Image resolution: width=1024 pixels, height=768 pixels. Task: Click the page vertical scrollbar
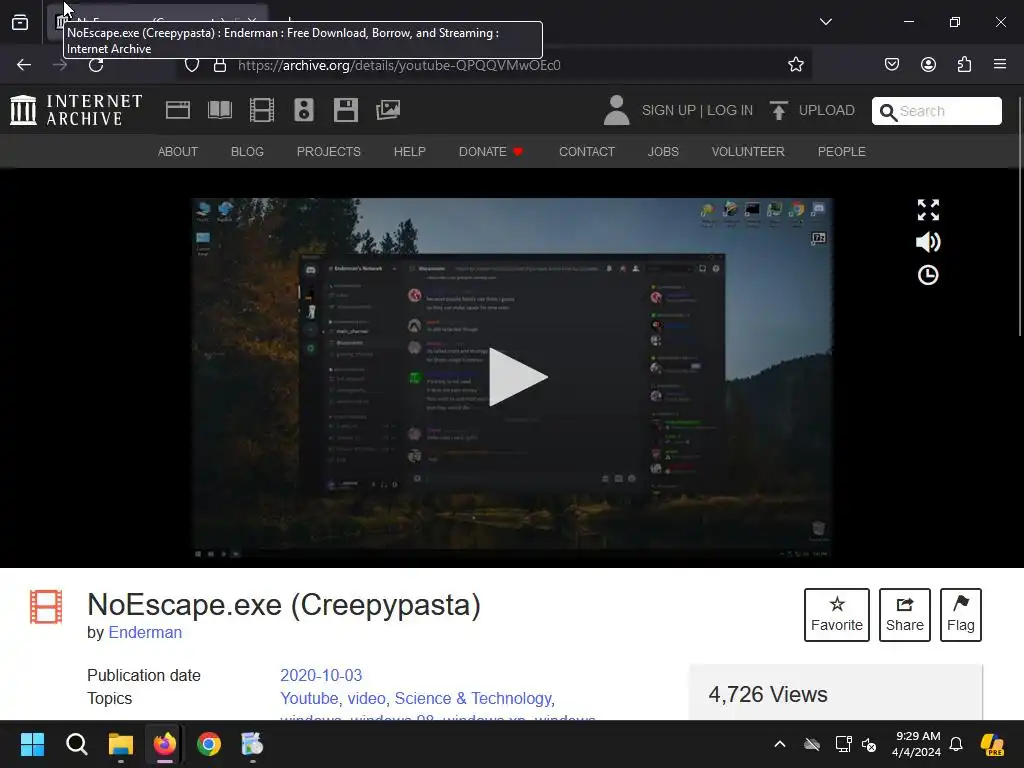[x=1020, y=216]
